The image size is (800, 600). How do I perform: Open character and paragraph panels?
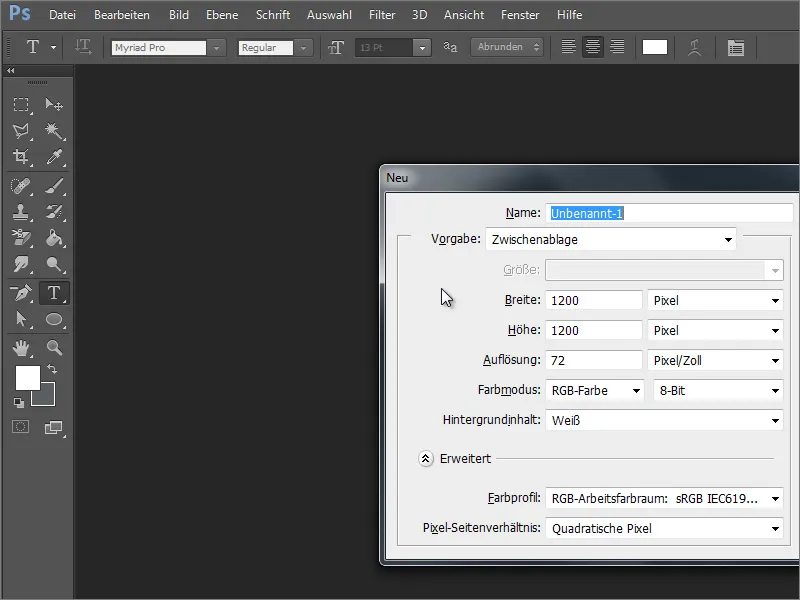pyautogui.click(x=735, y=47)
